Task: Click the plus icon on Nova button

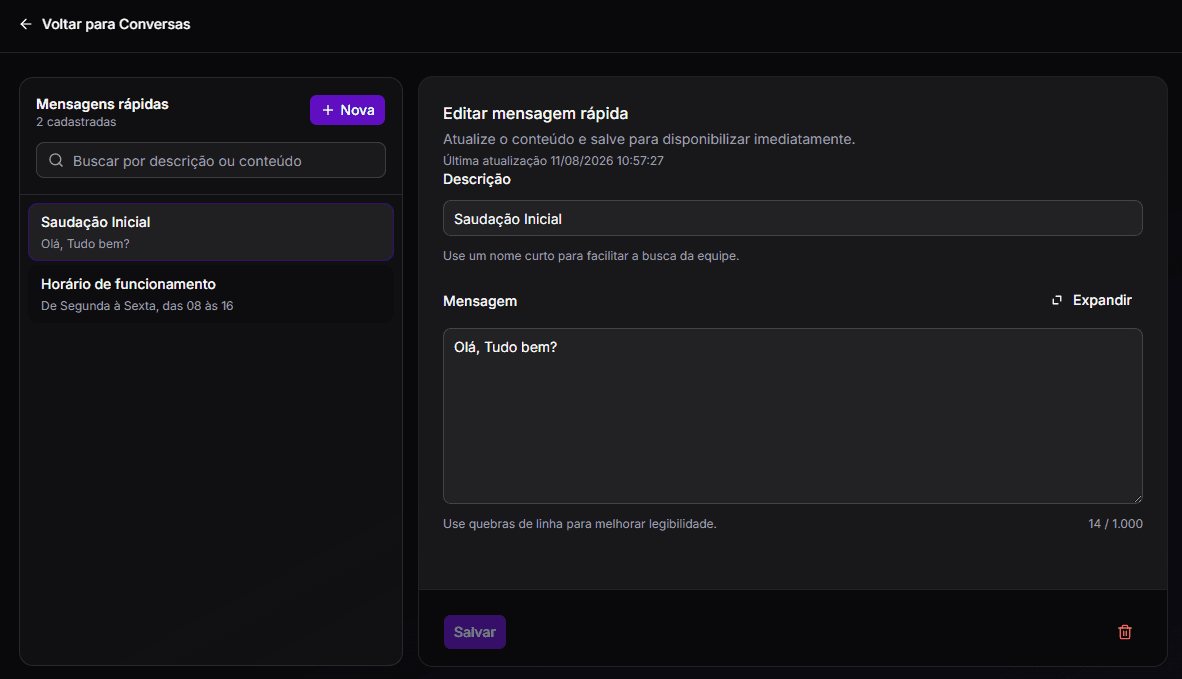Action: click(328, 110)
